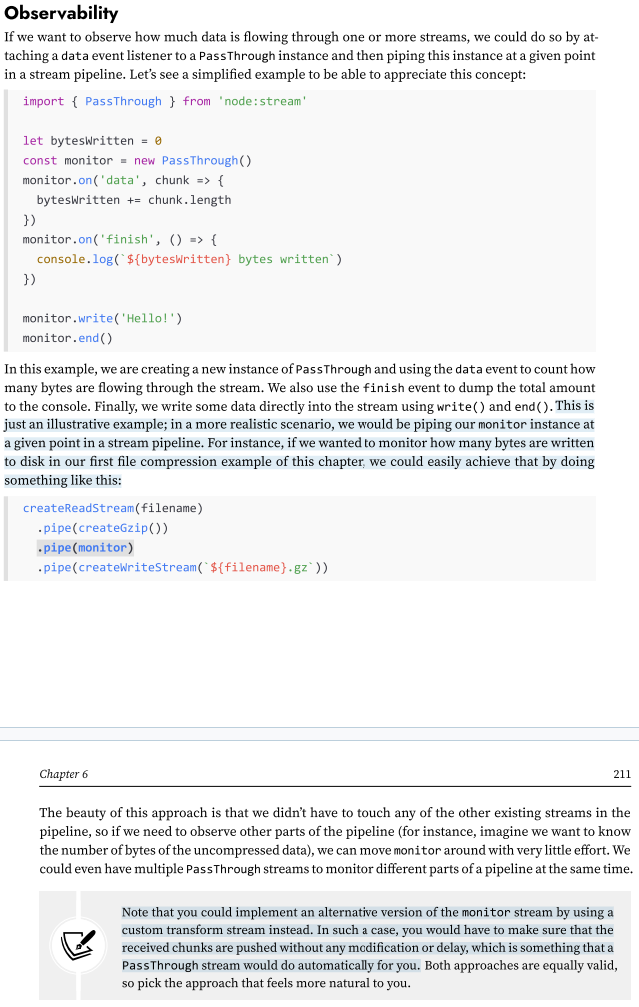Click paragraph starting "If we want to observe"
Screen dimensions: 639x1007
[301, 55]
